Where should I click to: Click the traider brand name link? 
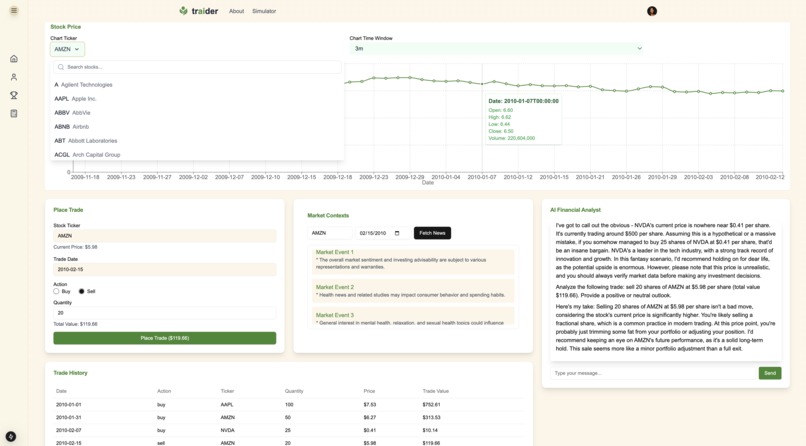tap(205, 11)
